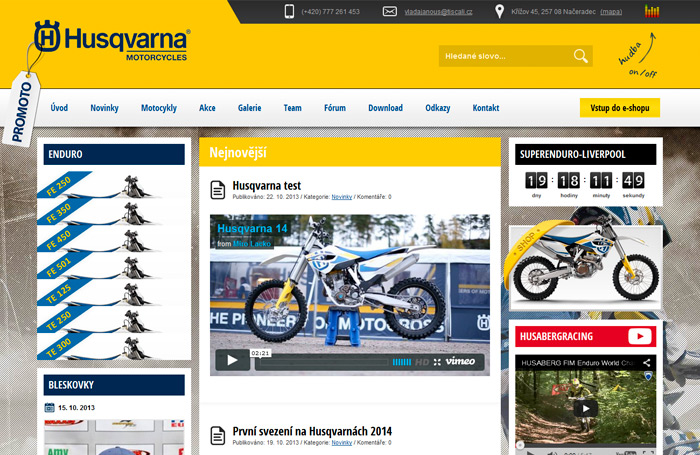Open the Team menu item
Image resolution: width=700 pixels, height=455 pixels.
(x=292, y=108)
